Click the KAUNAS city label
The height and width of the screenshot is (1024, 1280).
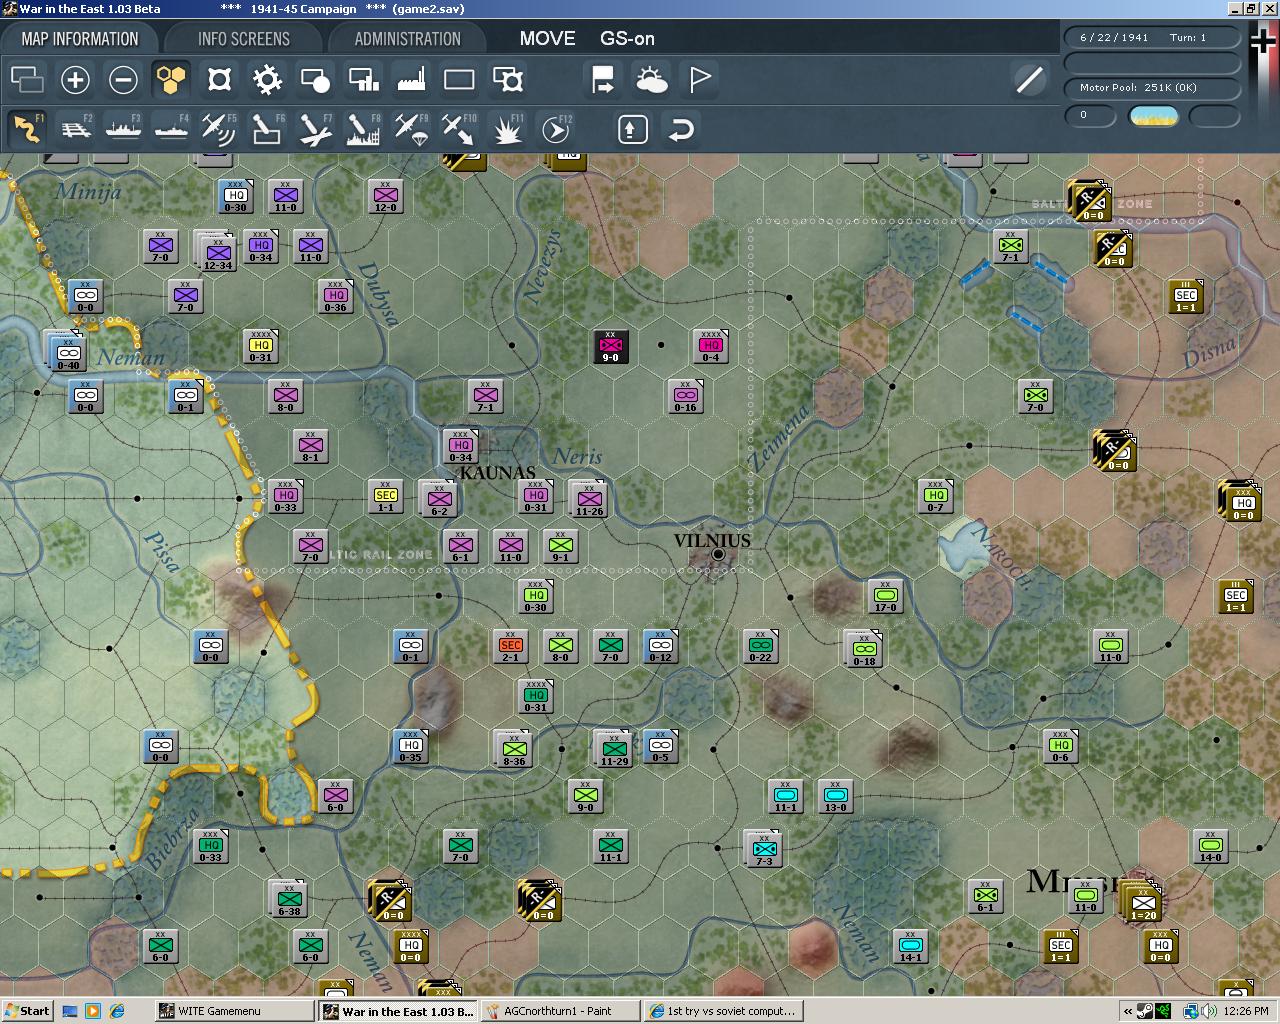498,473
